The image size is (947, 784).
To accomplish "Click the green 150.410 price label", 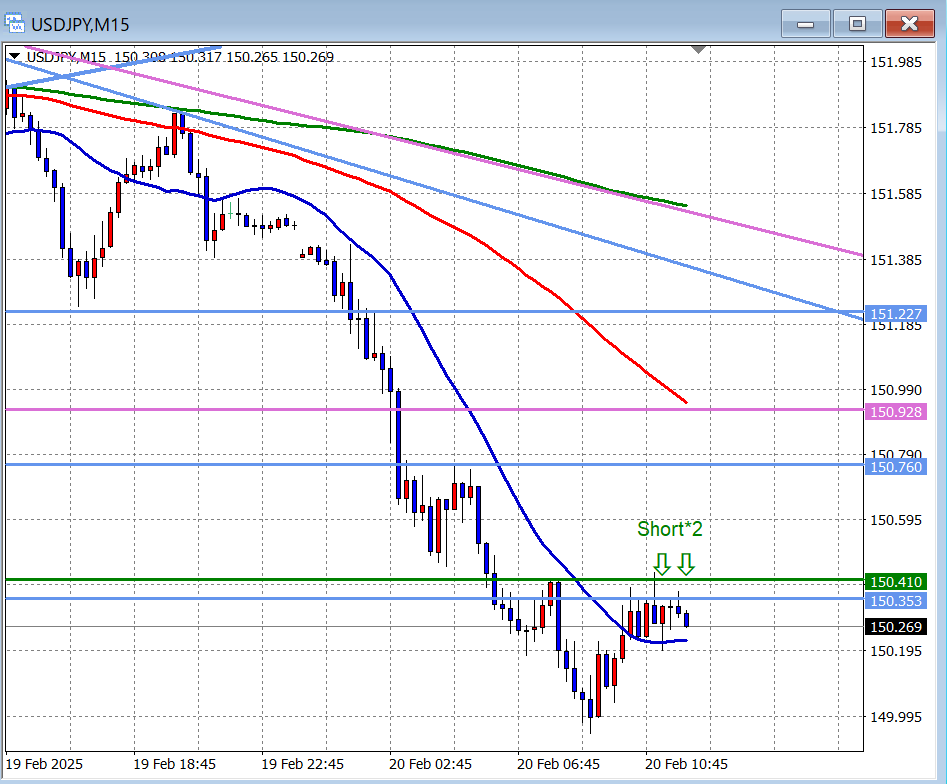I will 896,581.
